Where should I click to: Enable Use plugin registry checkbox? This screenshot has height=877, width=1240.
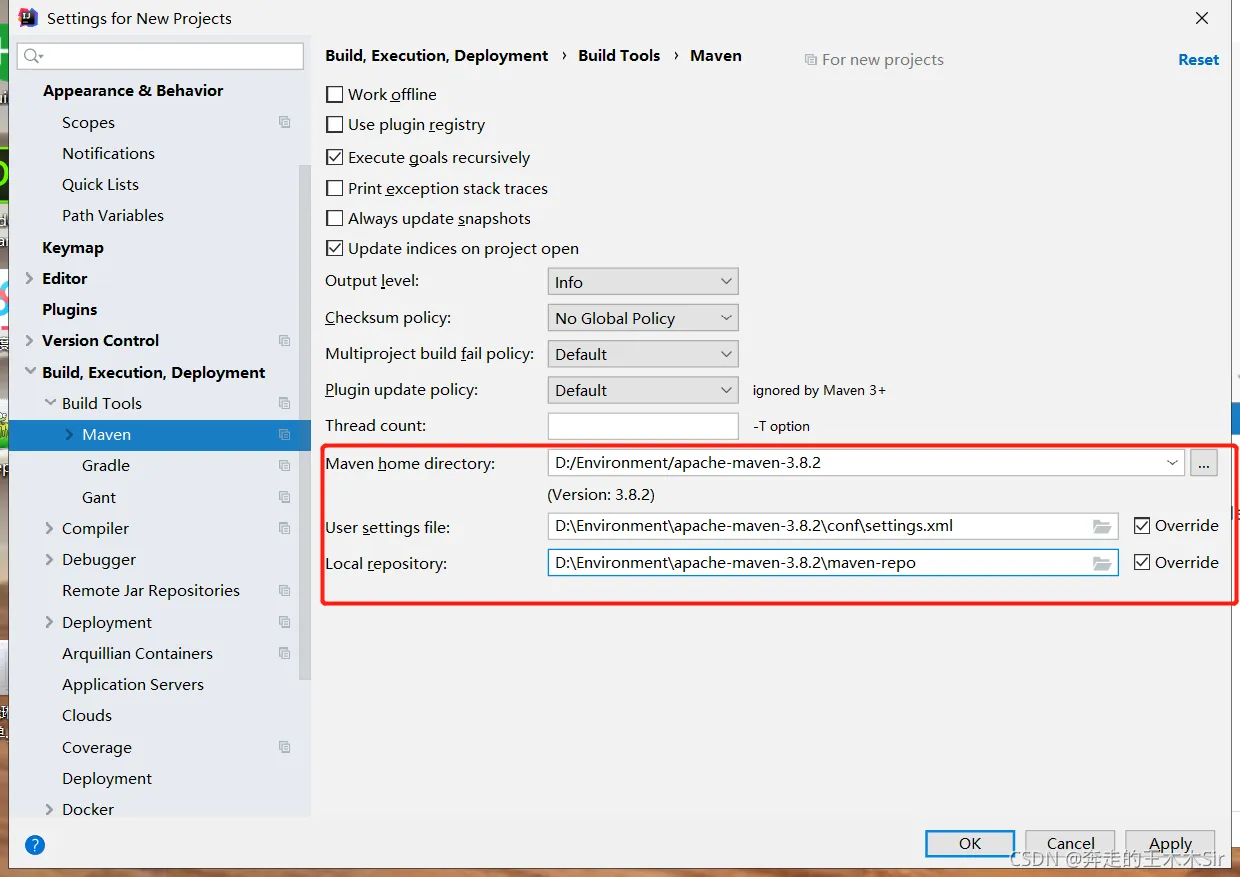pyautogui.click(x=335, y=124)
